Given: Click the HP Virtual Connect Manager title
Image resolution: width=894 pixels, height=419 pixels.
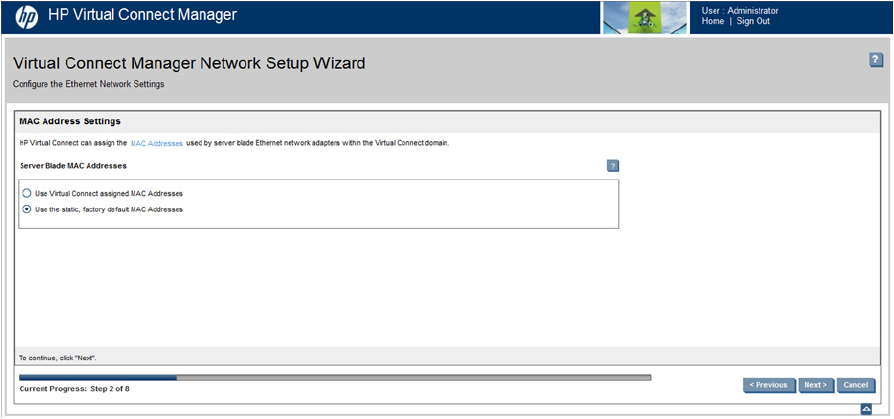Looking at the screenshot, I should coord(142,15).
